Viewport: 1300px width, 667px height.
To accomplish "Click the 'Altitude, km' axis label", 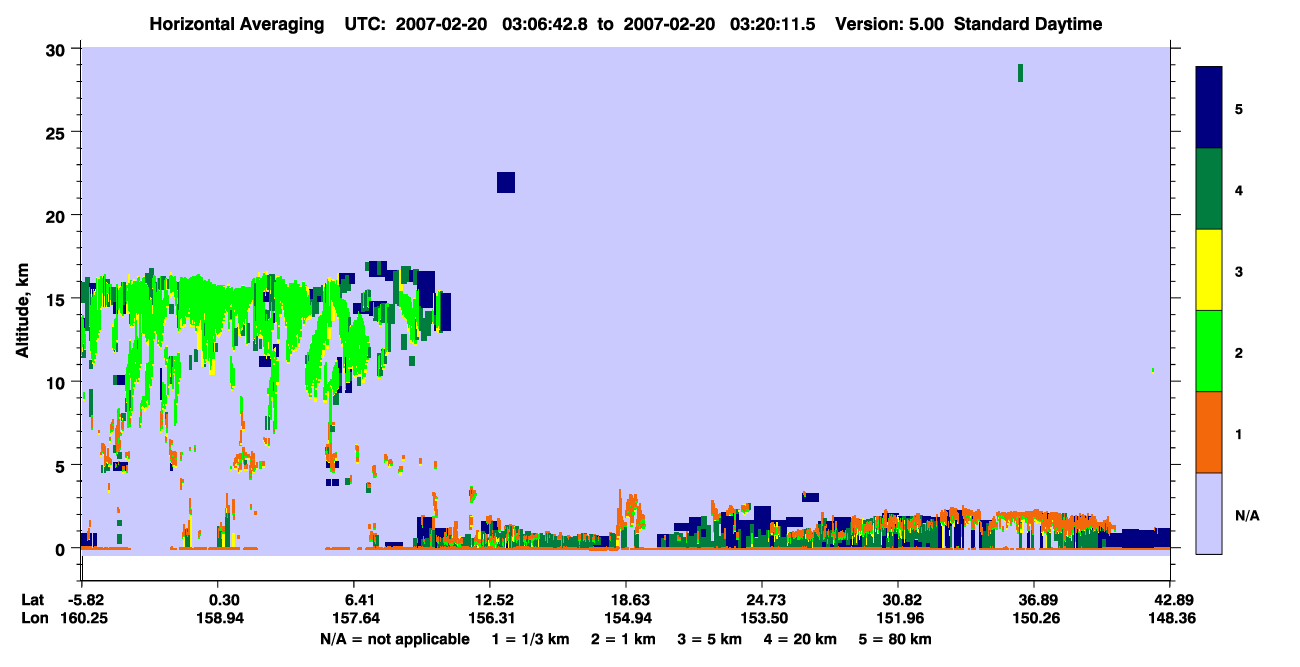I will coord(22,313).
